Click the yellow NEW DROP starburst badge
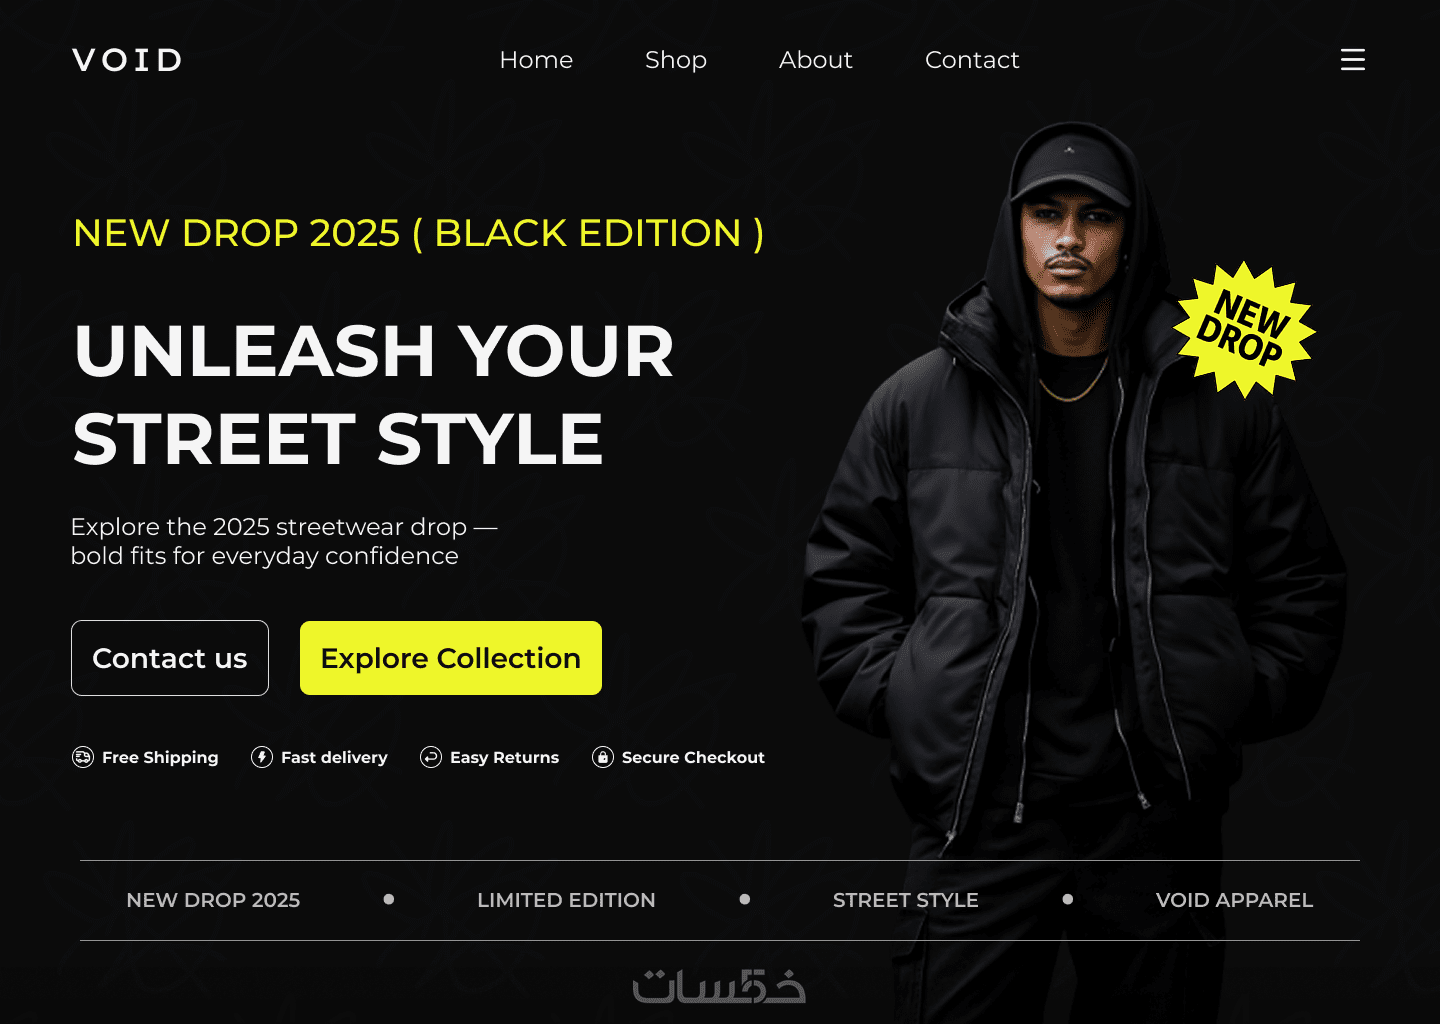Screen dimensions: 1440x1024 [1243, 329]
